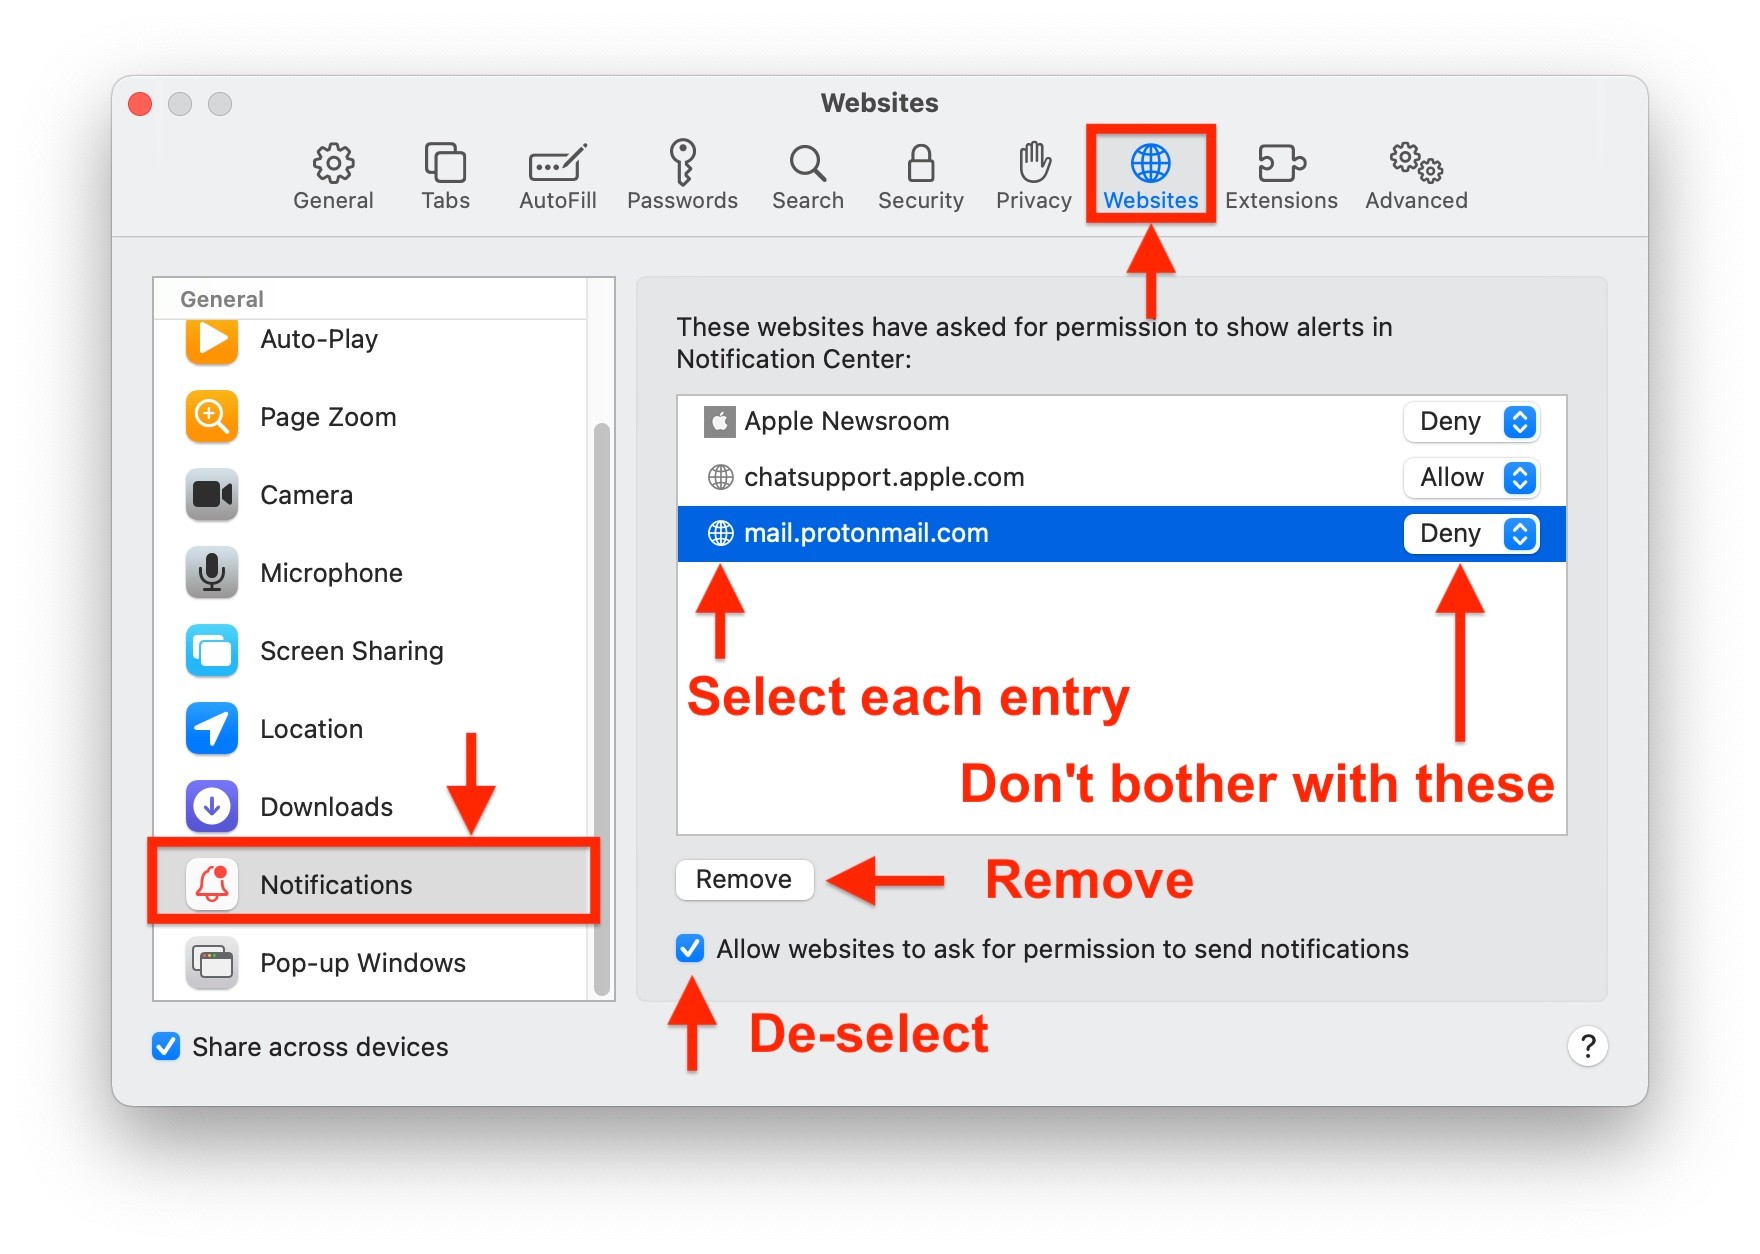Click the sidebar vertical scrollbar
Viewport: 1760px width, 1254px height.
[601, 708]
